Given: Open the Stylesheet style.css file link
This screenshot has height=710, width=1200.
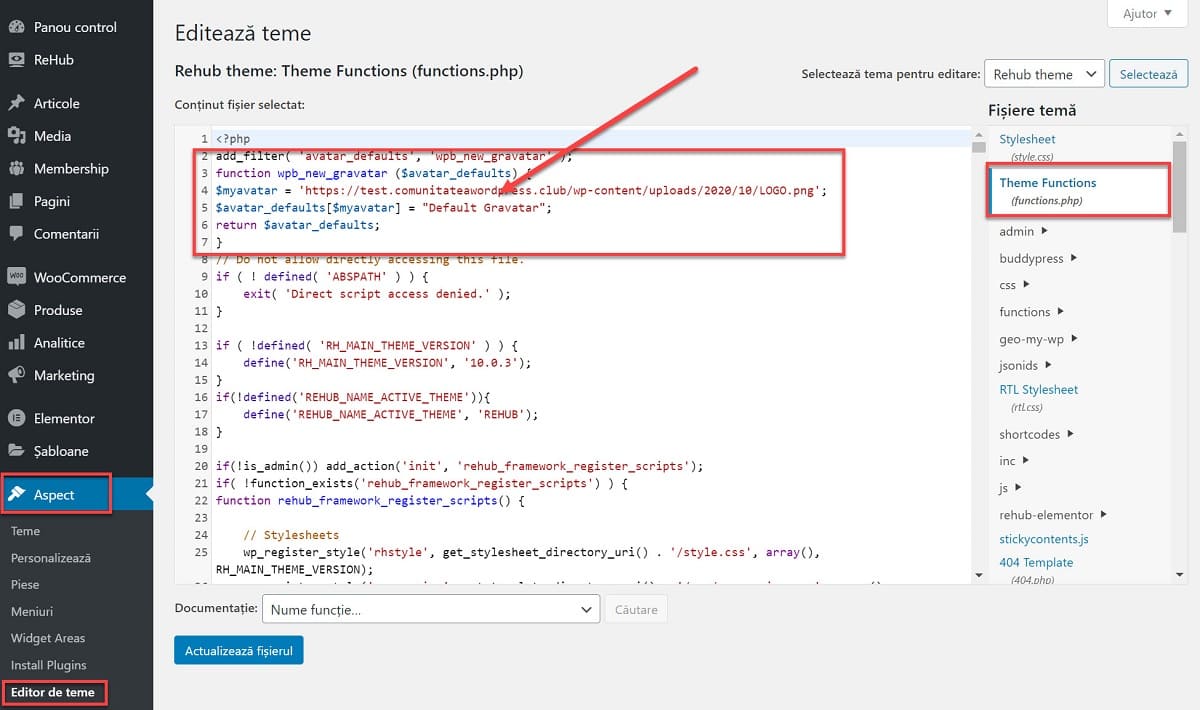Looking at the screenshot, I should tap(1027, 139).
